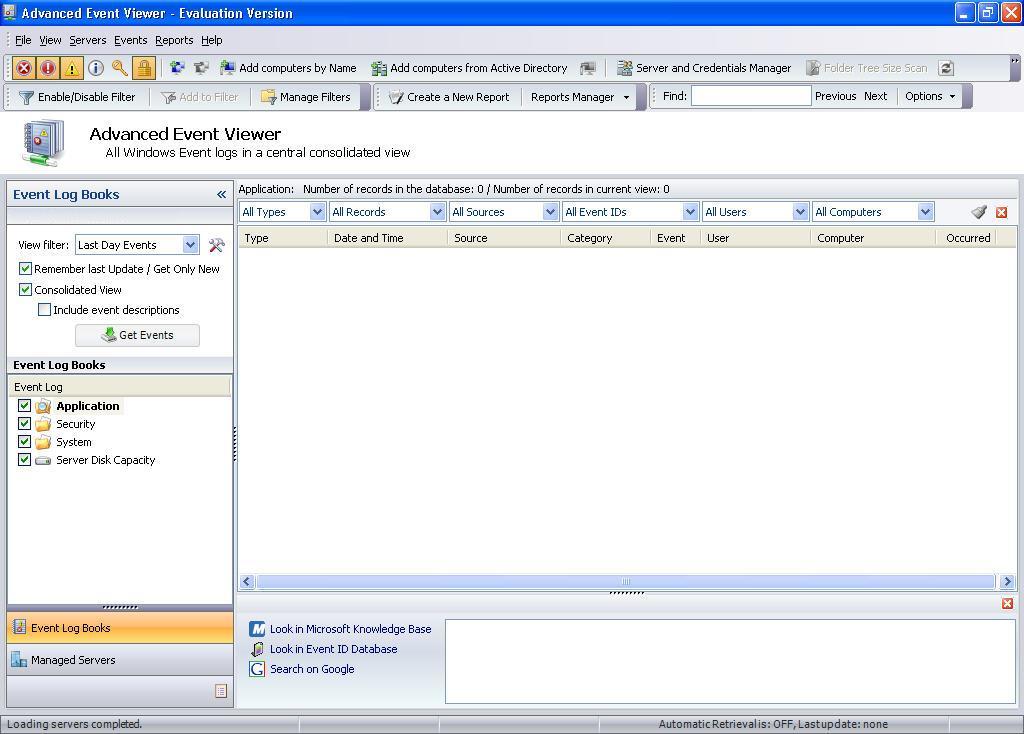Disable the Consolidated View option
This screenshot has height=734, width=1024.
[x=25, y=289]
